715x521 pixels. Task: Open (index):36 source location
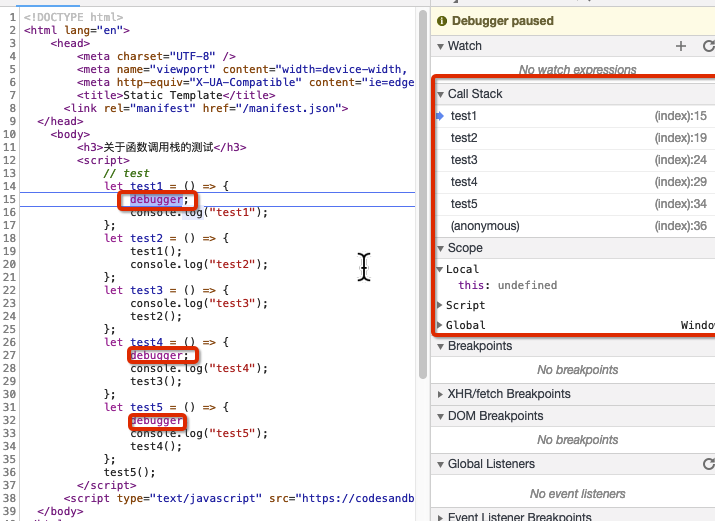tap(680, 226)
